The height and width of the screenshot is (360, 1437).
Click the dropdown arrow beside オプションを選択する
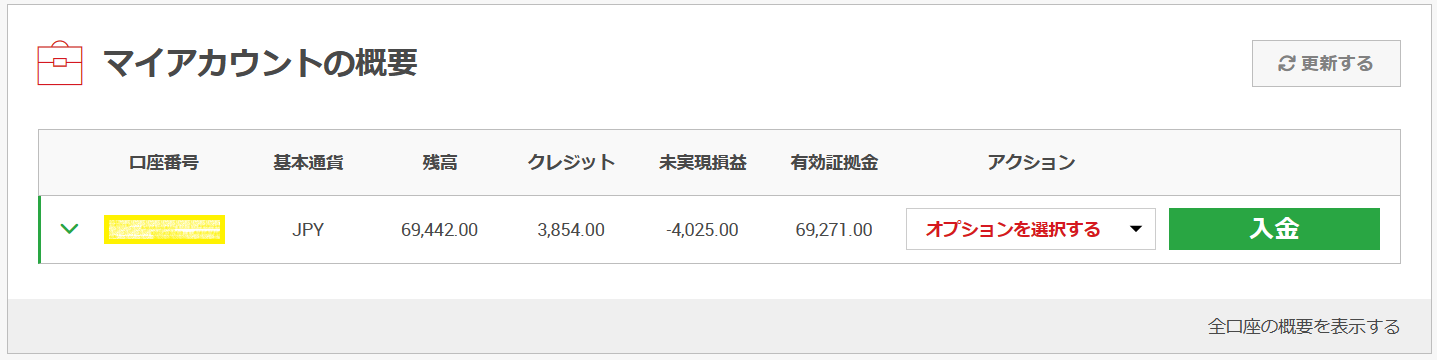[1135, 229]
